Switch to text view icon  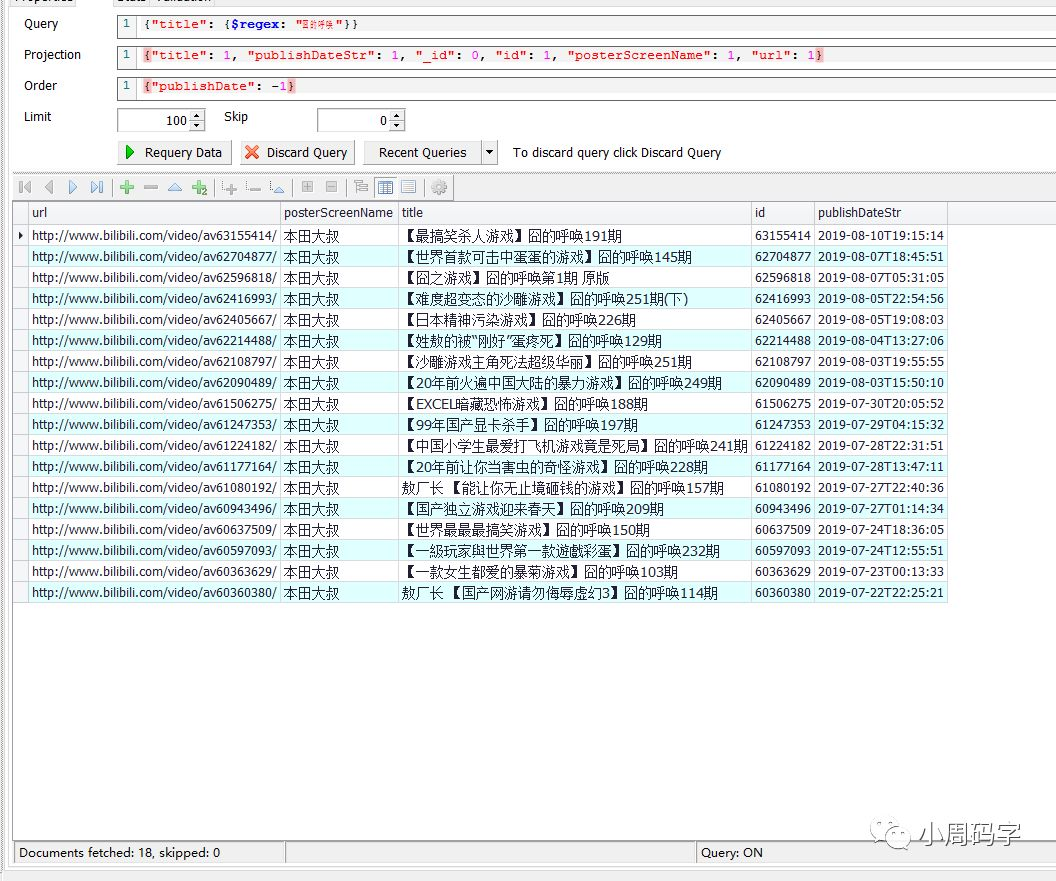point(409,187)
